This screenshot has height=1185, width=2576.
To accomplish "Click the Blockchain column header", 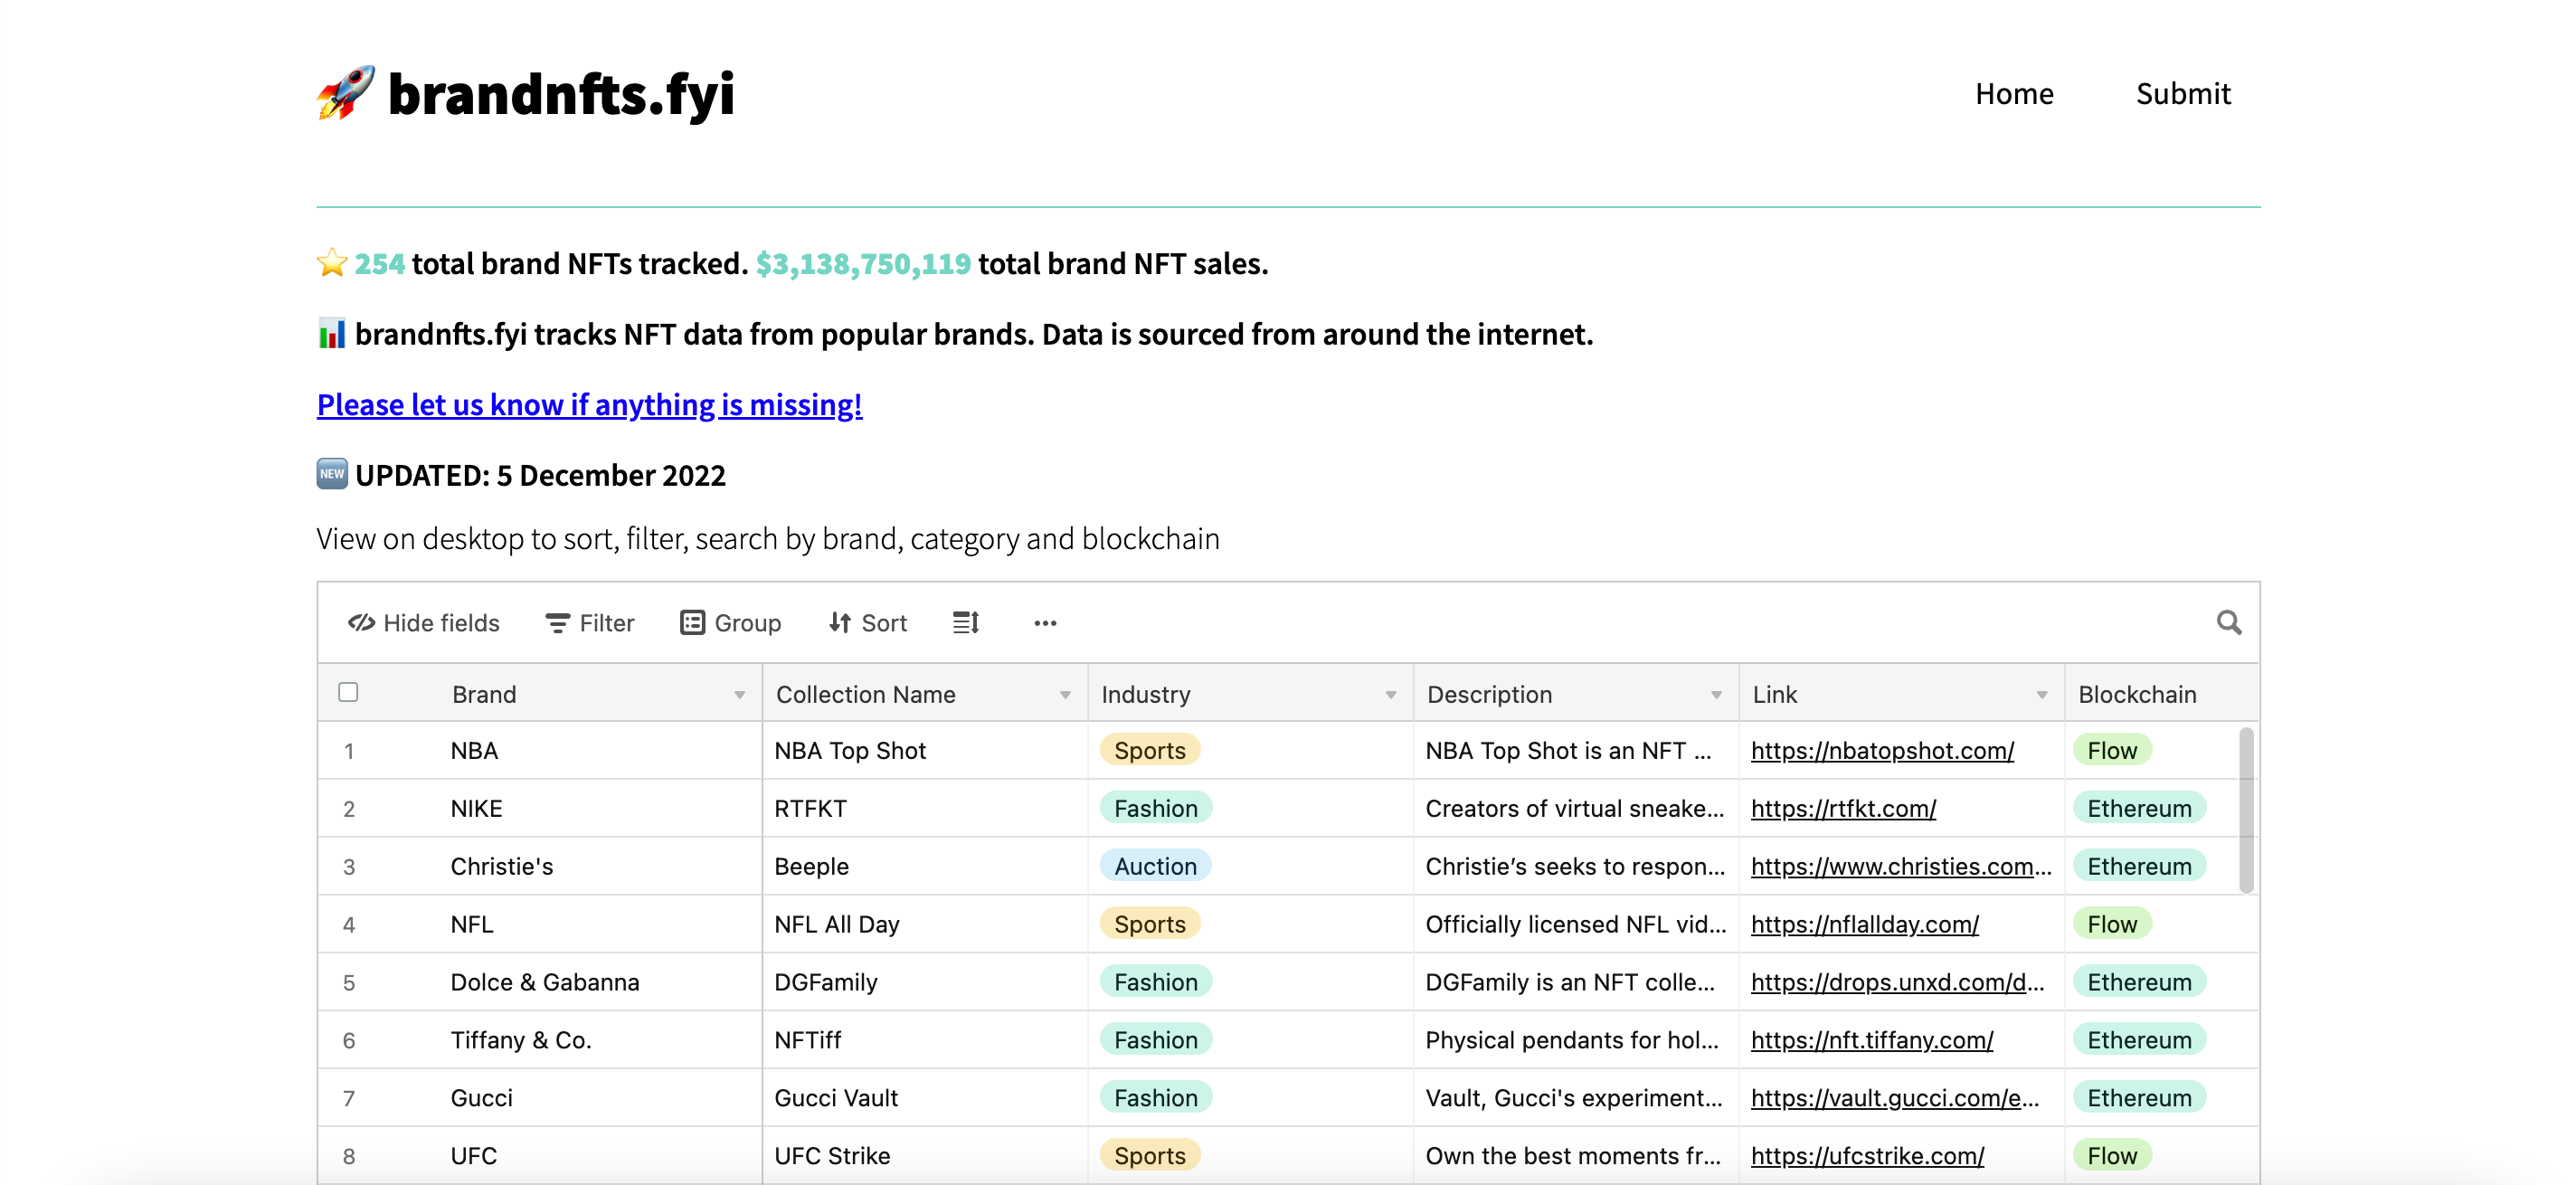I will tap(2161, 695).
